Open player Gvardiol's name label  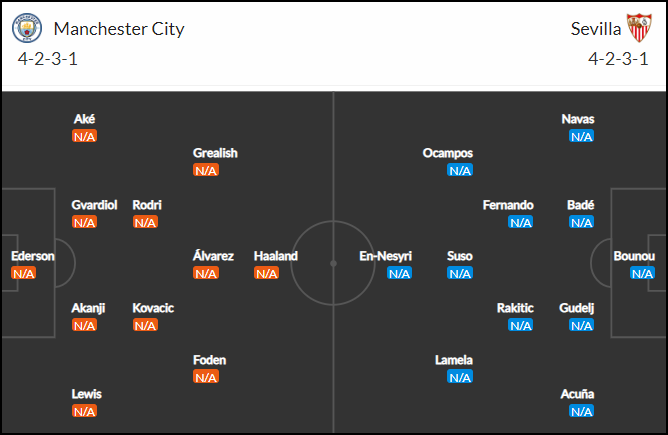tap(94, 205)
